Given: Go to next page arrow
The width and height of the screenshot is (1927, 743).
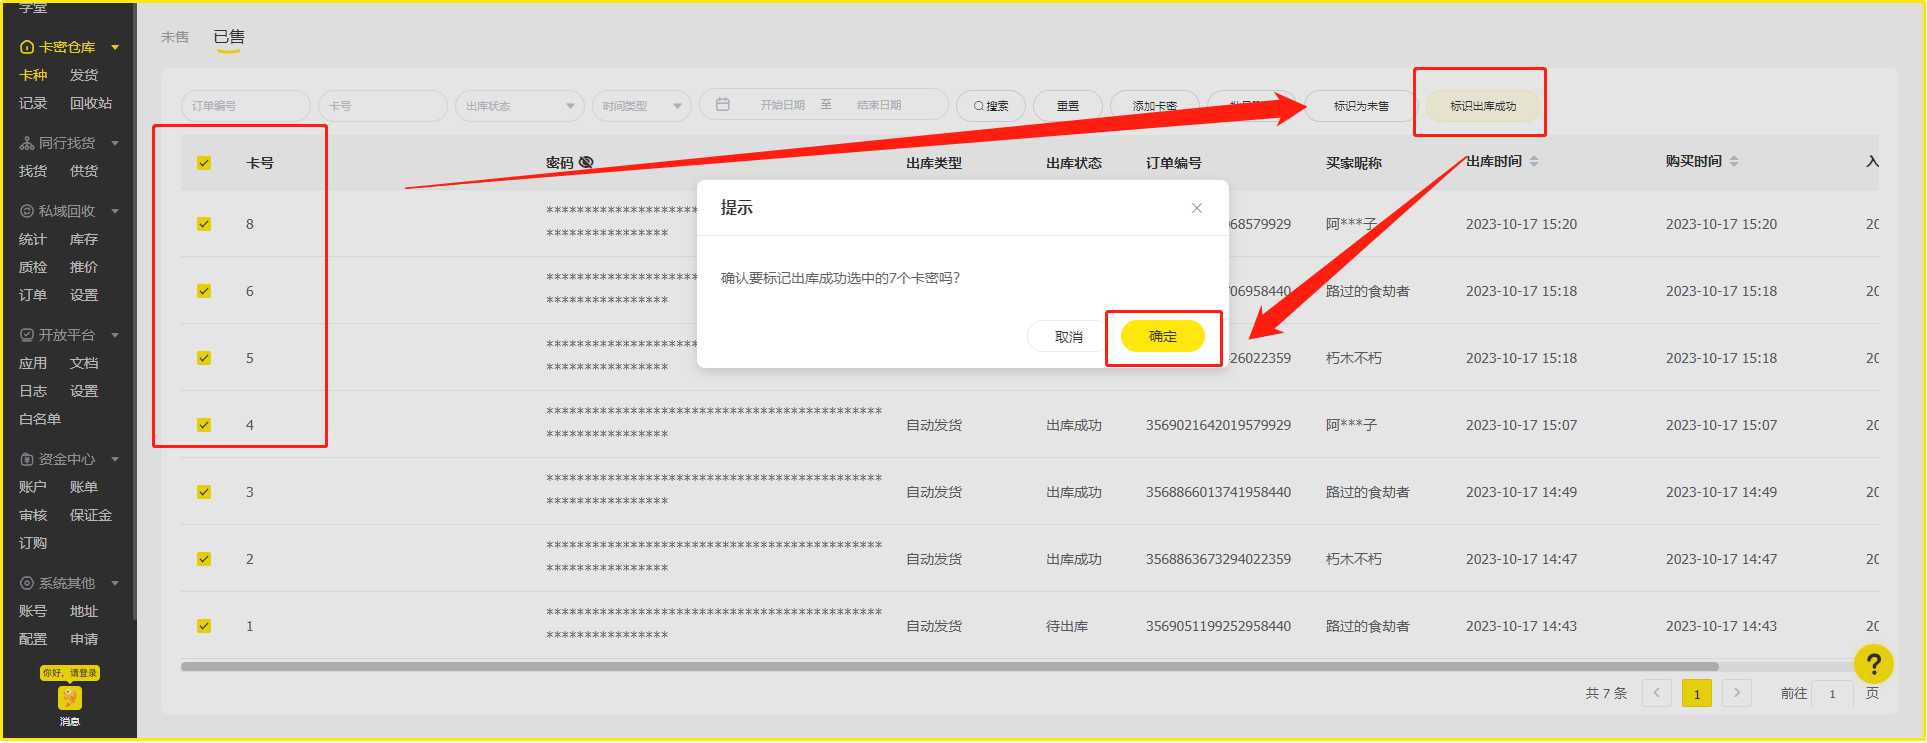Looking at the screenshot, I should pos(1737,693).
